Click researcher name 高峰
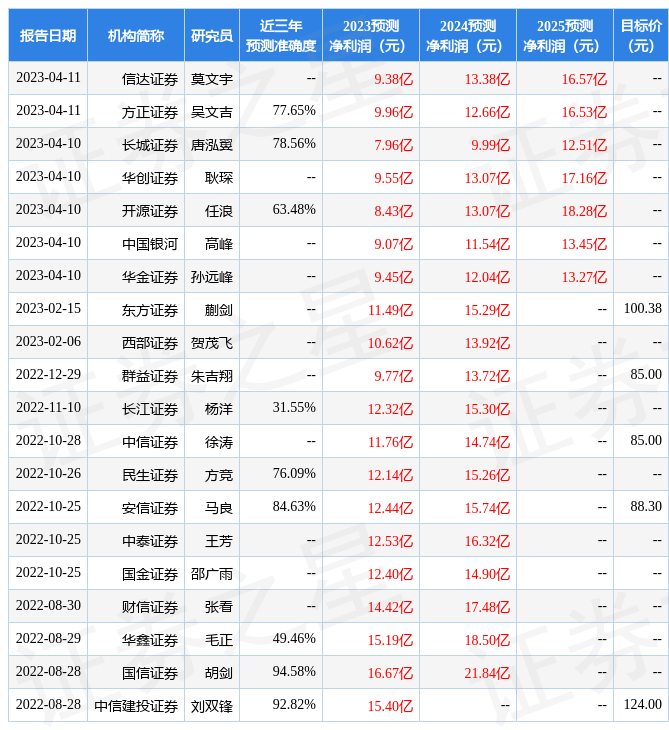This screenshot has height=730, width=669. [219, 244]
